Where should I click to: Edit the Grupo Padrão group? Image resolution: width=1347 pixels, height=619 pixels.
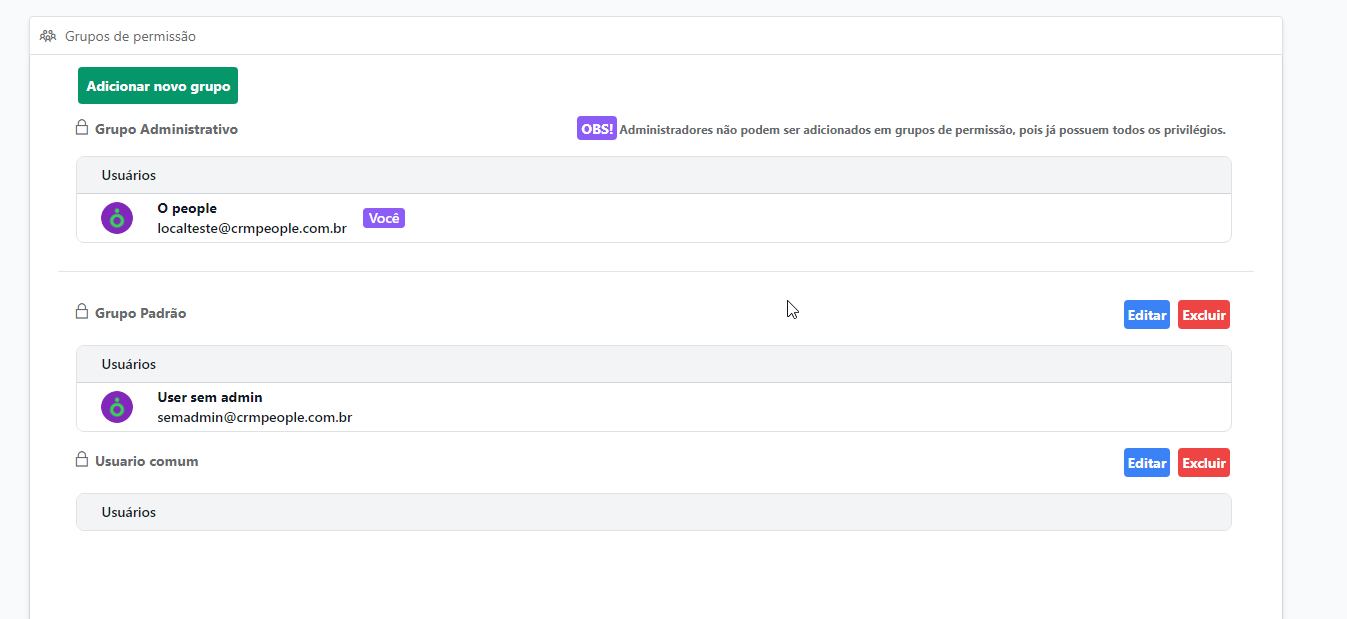point(1146,315)
